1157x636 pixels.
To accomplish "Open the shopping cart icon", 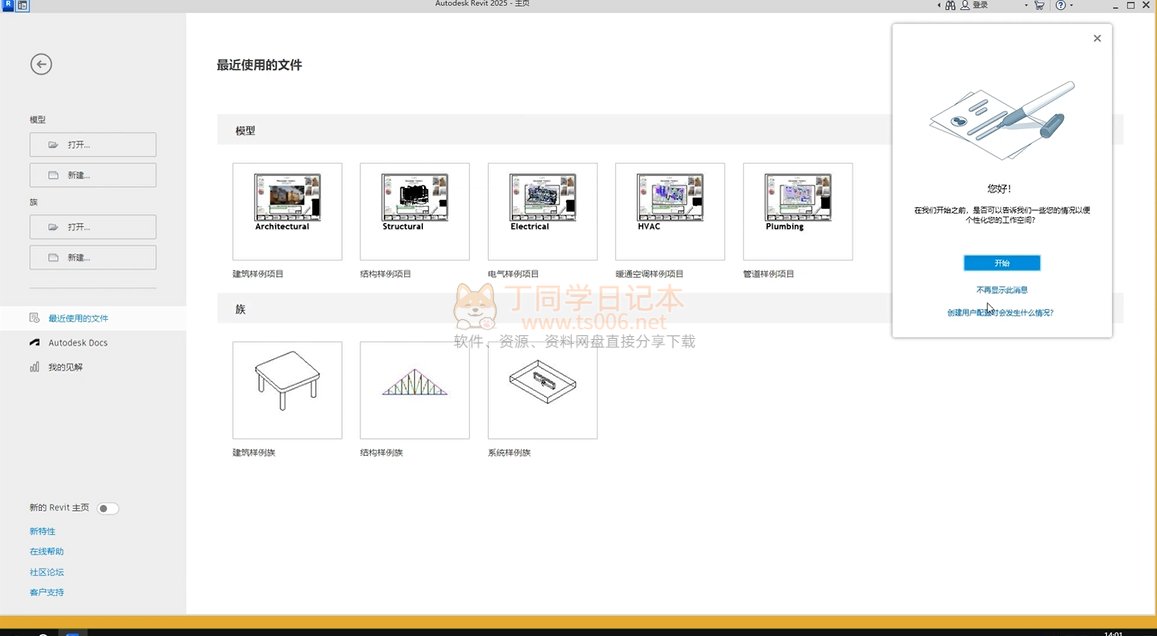I will (x=1039, y=5).
